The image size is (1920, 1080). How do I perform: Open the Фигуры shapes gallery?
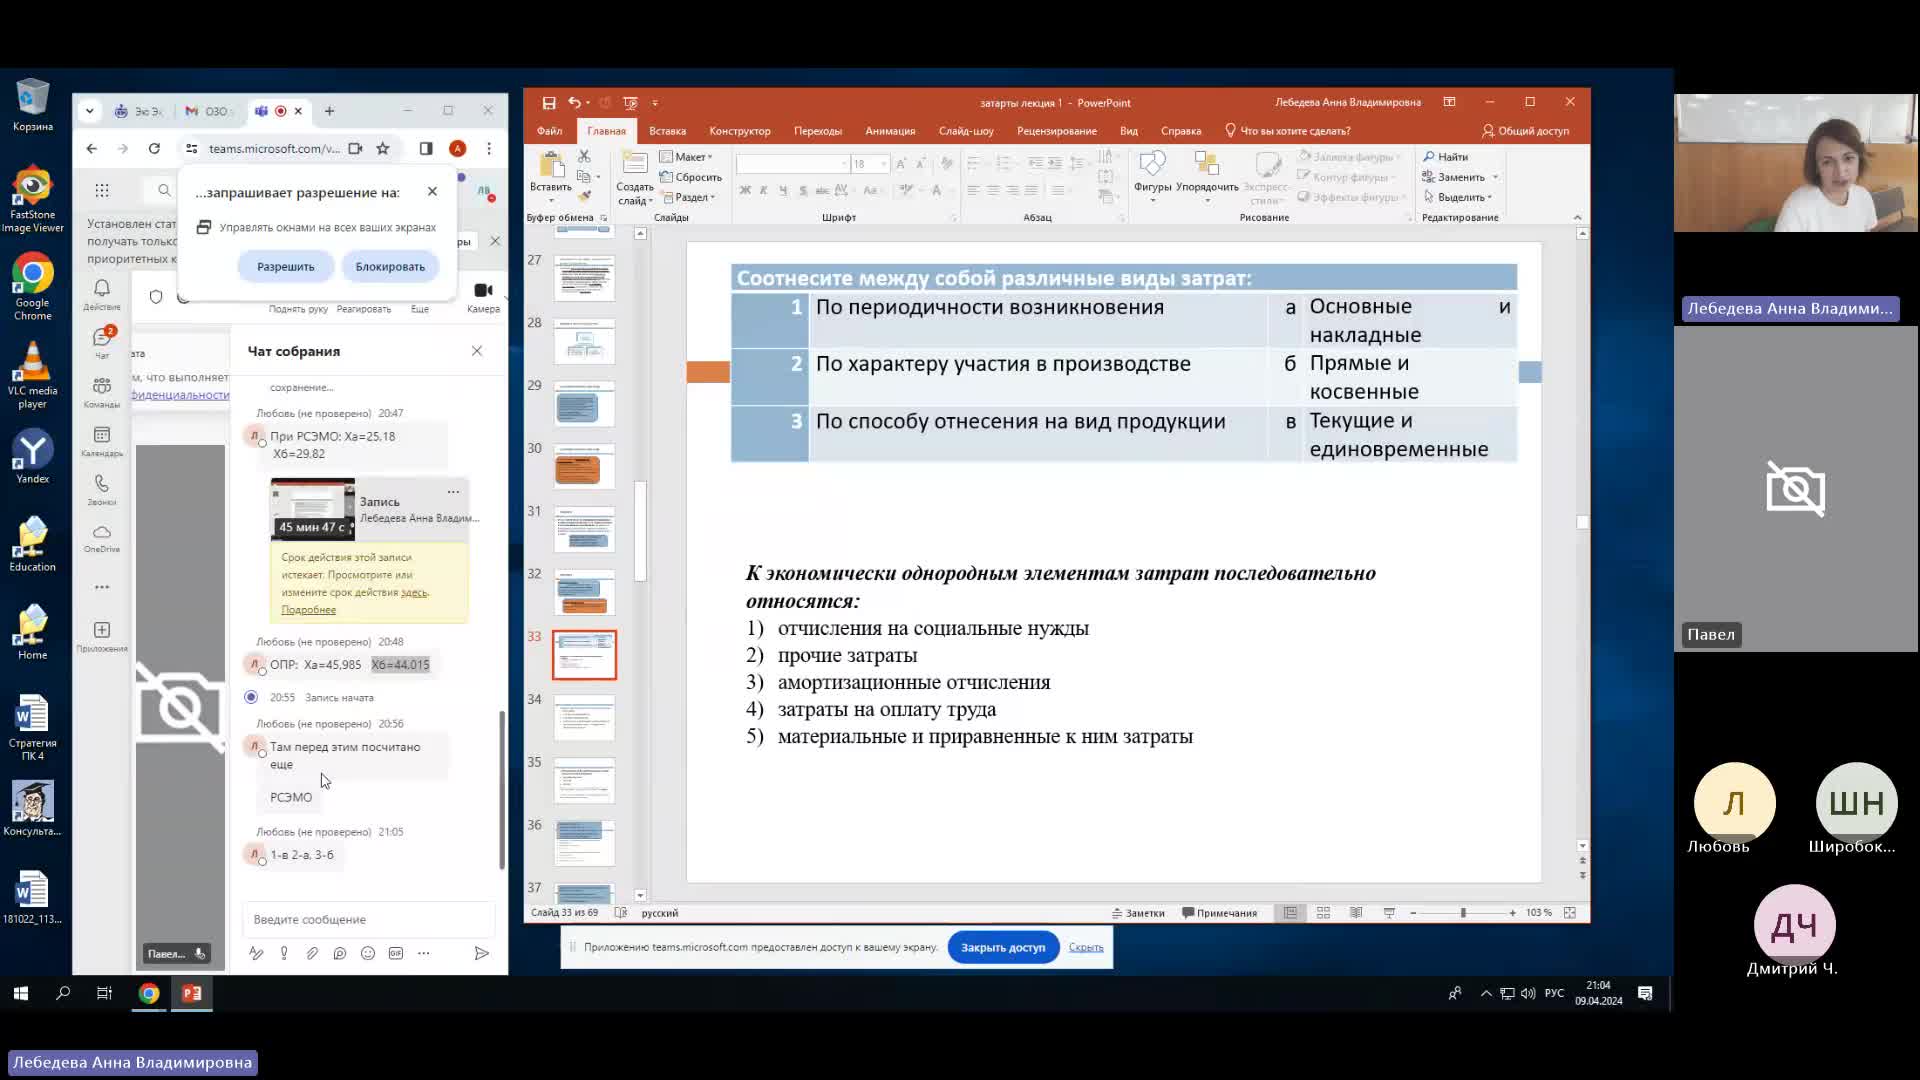click(1152, 176)
